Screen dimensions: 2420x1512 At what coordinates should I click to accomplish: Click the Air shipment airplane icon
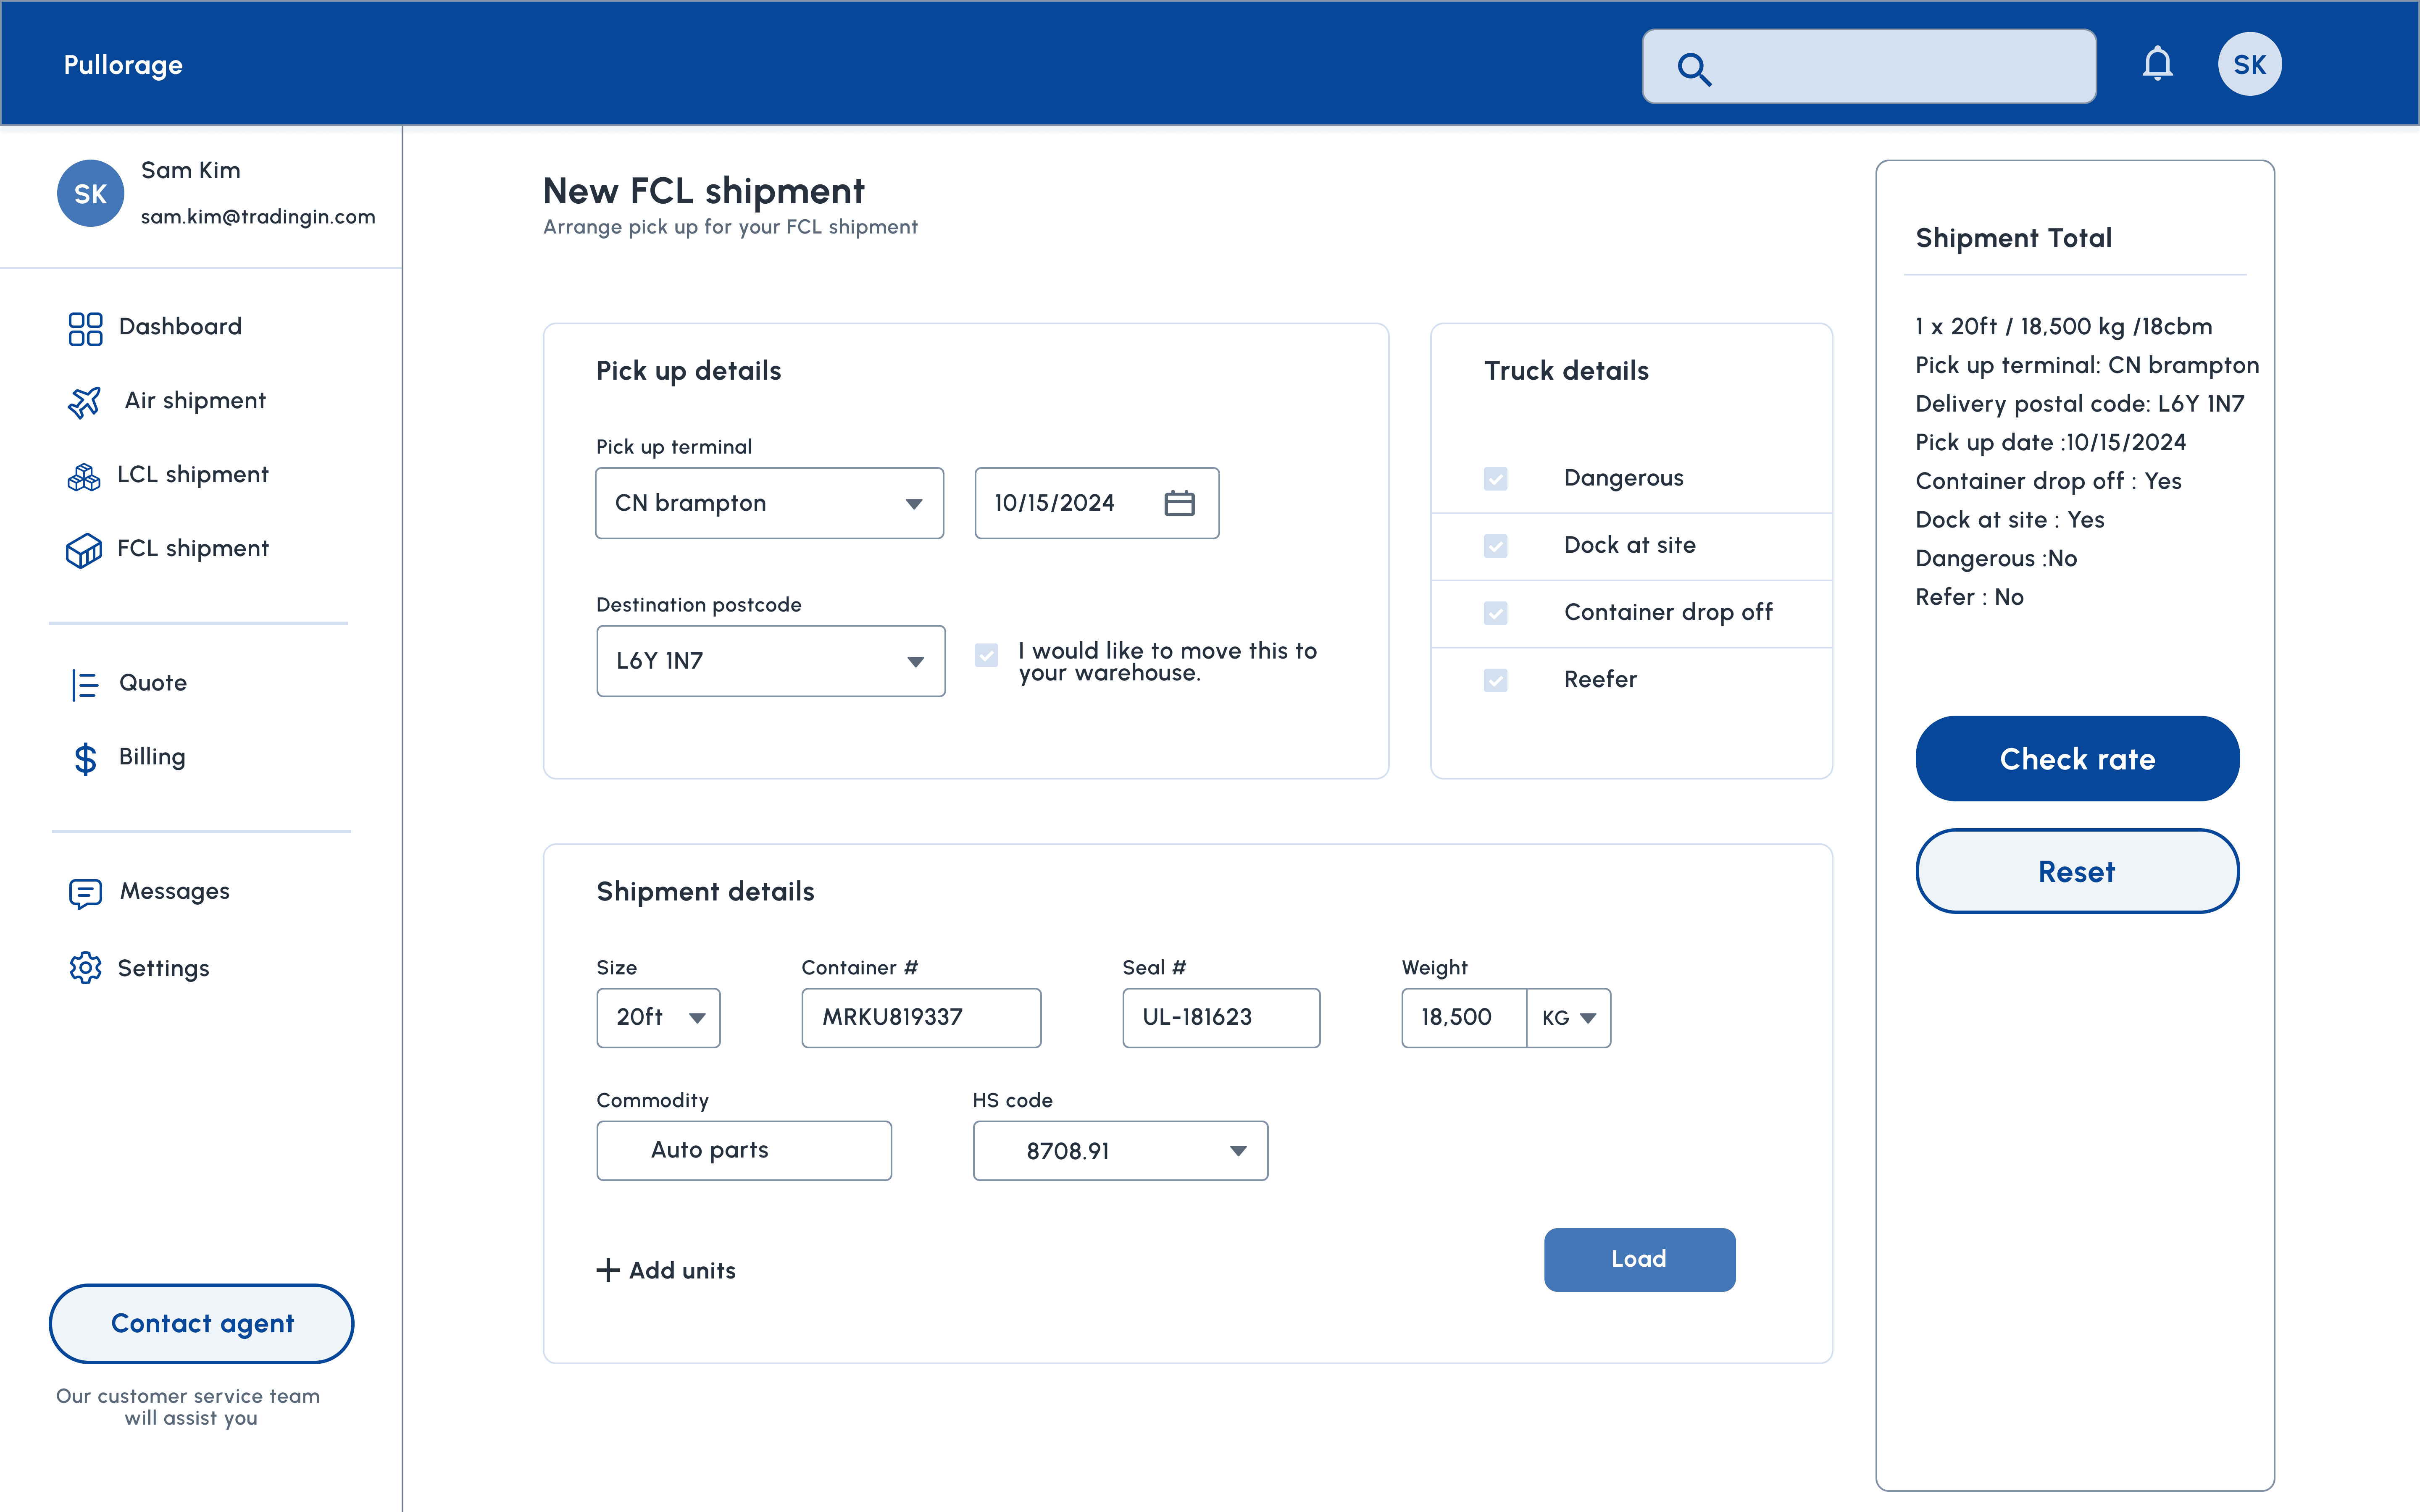[85, 402]
